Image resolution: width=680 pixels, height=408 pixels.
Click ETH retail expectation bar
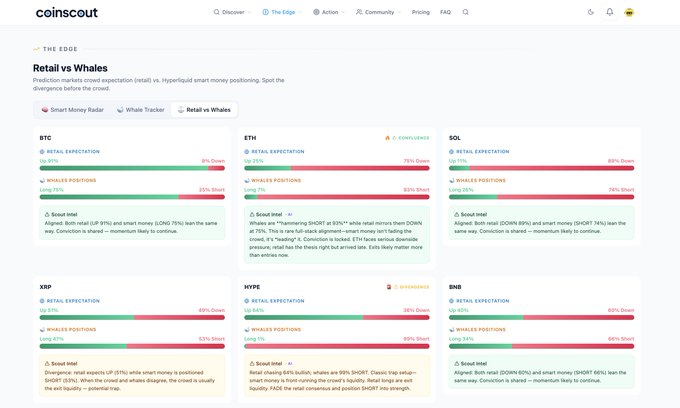tap(337, 168)
